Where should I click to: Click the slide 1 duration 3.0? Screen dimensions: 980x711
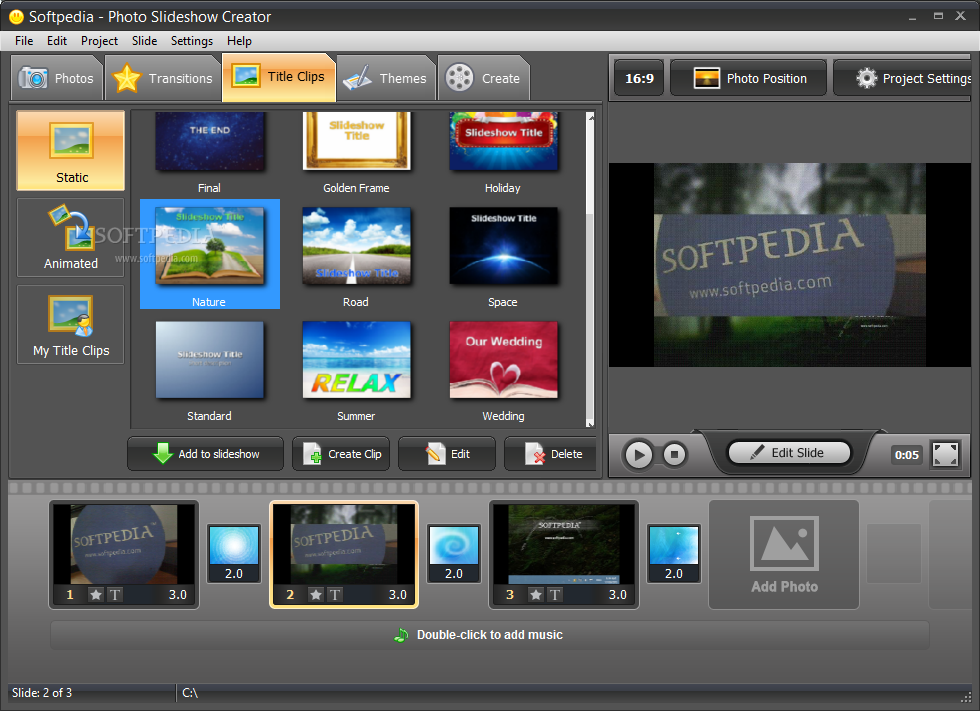[x=178, y=595]
